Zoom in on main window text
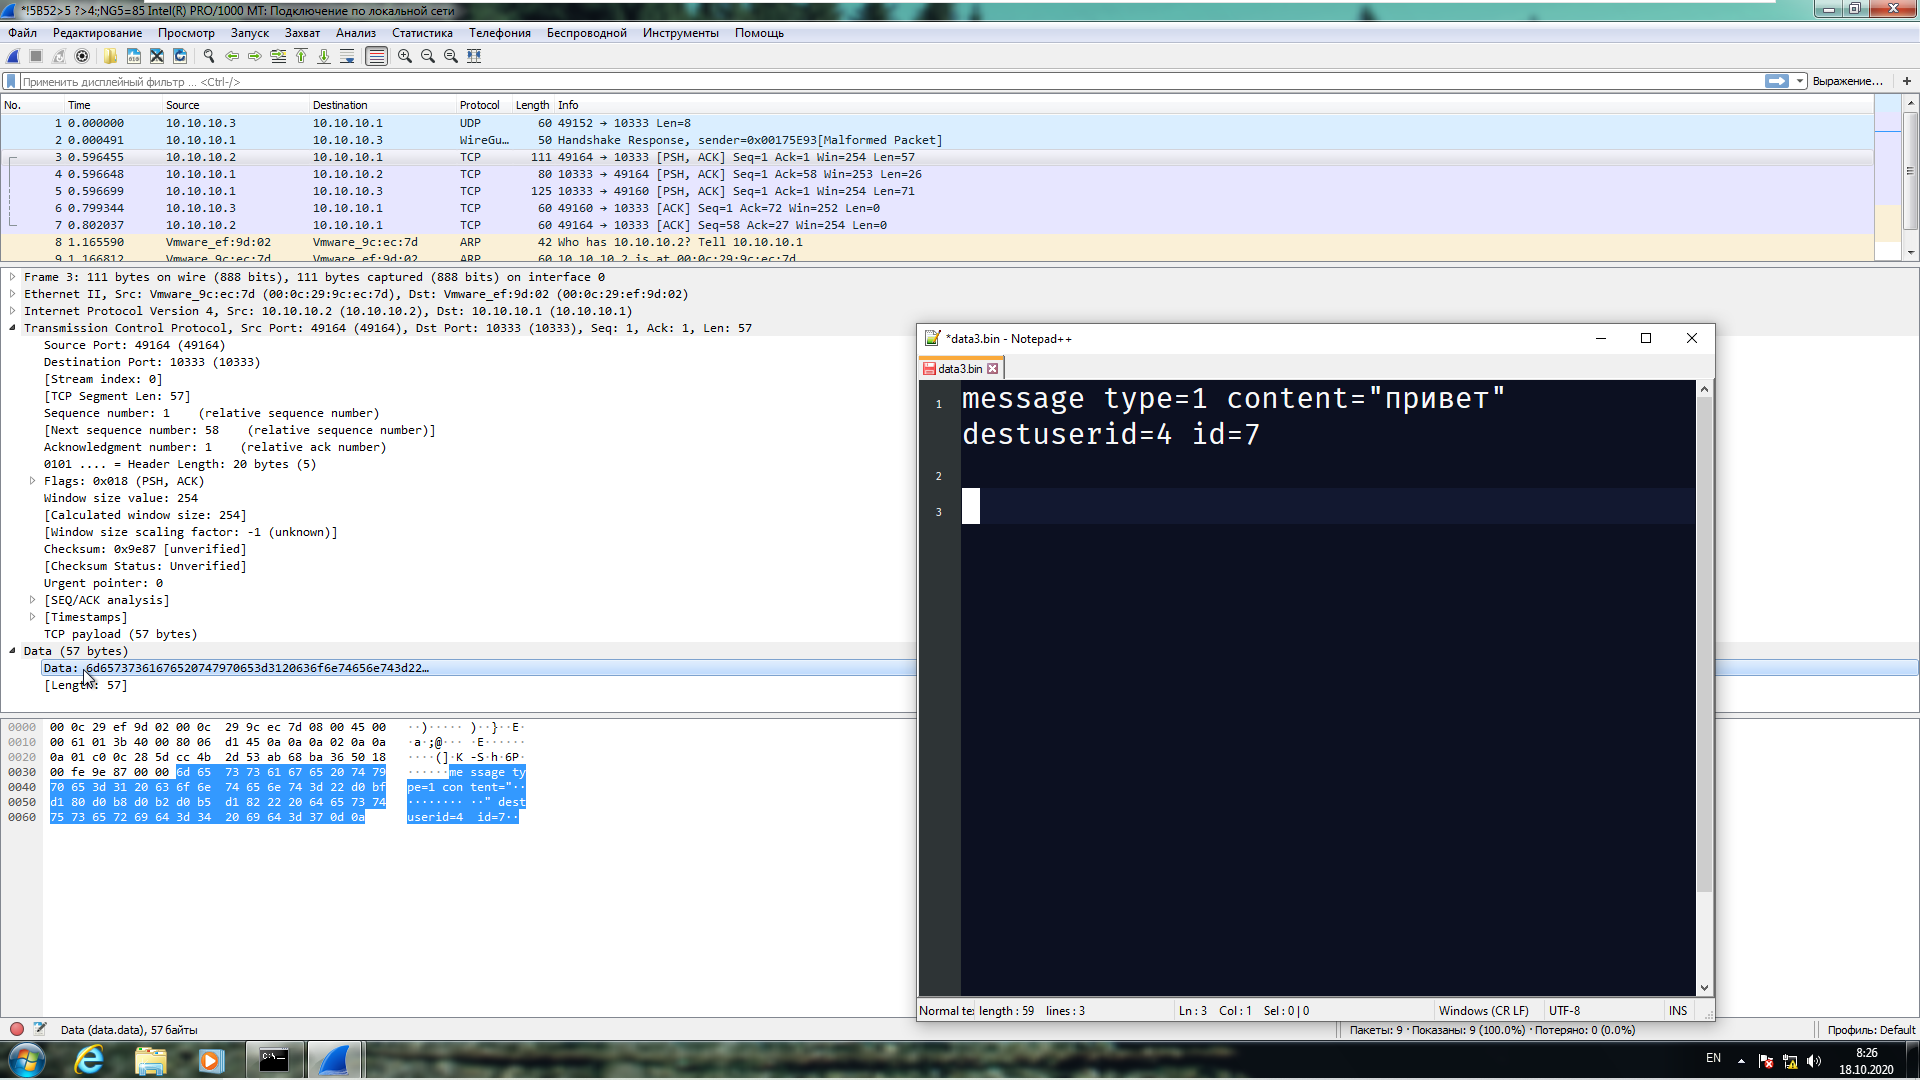 [x=405, y=56]
